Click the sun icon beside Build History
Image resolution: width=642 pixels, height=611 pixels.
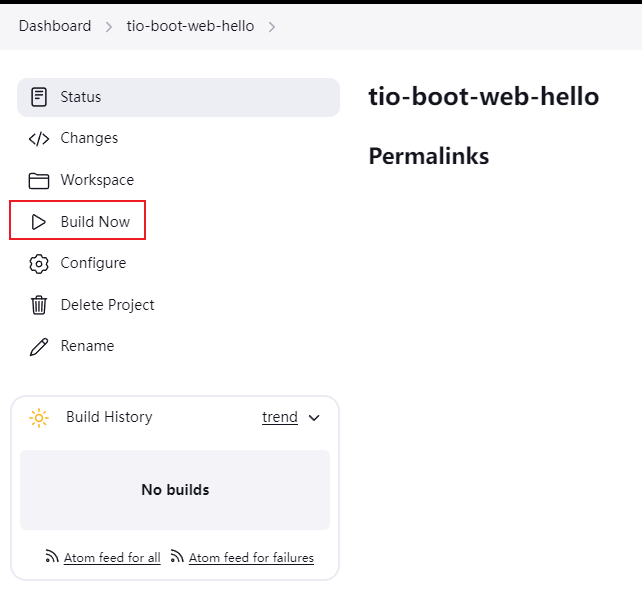[x=39, y=418]
